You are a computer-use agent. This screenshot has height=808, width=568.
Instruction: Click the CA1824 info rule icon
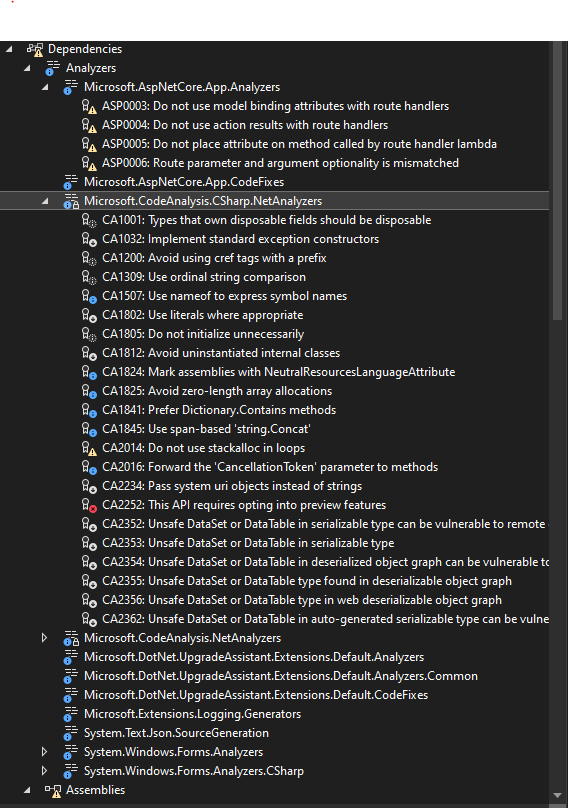click(89, 373)
